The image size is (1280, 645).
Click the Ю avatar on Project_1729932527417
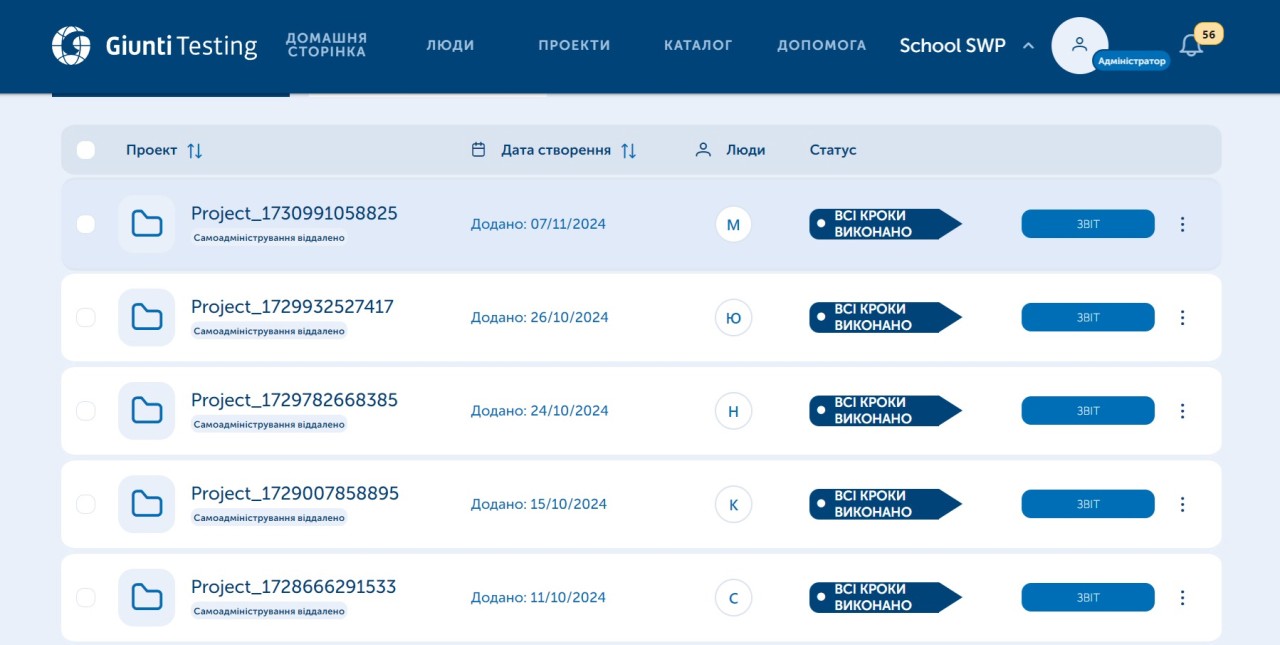[734, 317]
